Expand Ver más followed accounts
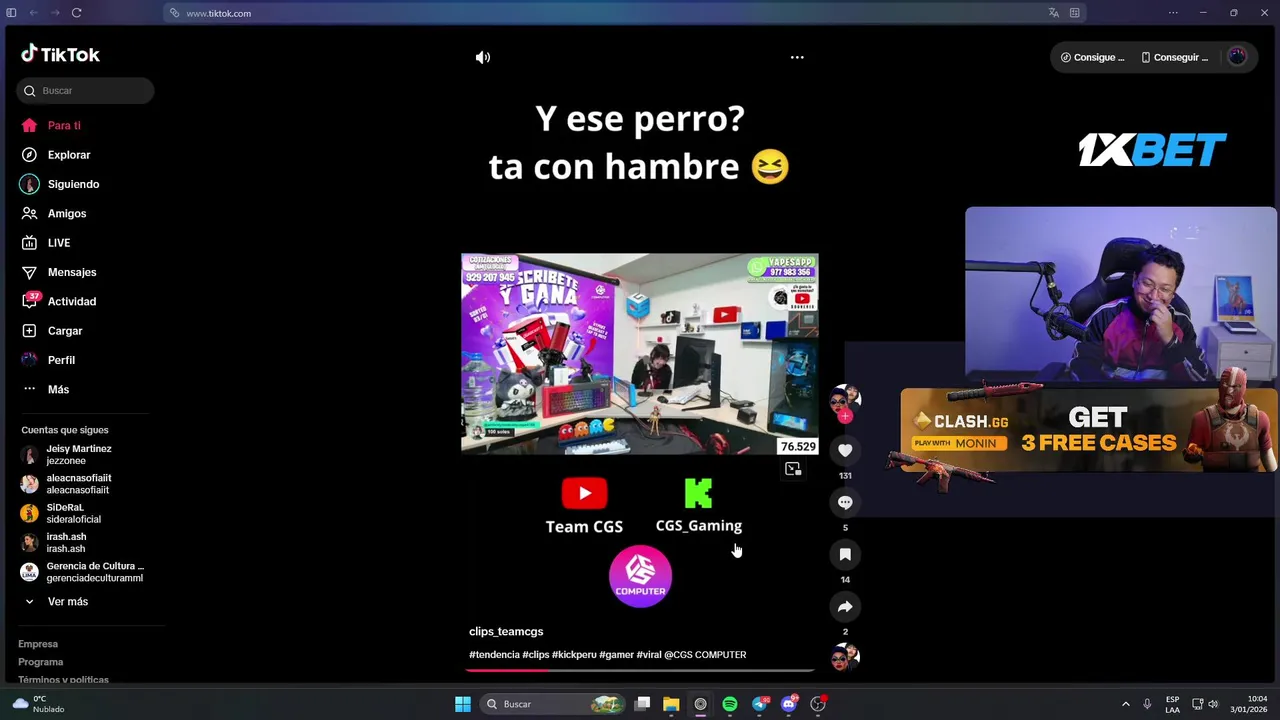The image size is (1280, 720). (x=67, y=602)
